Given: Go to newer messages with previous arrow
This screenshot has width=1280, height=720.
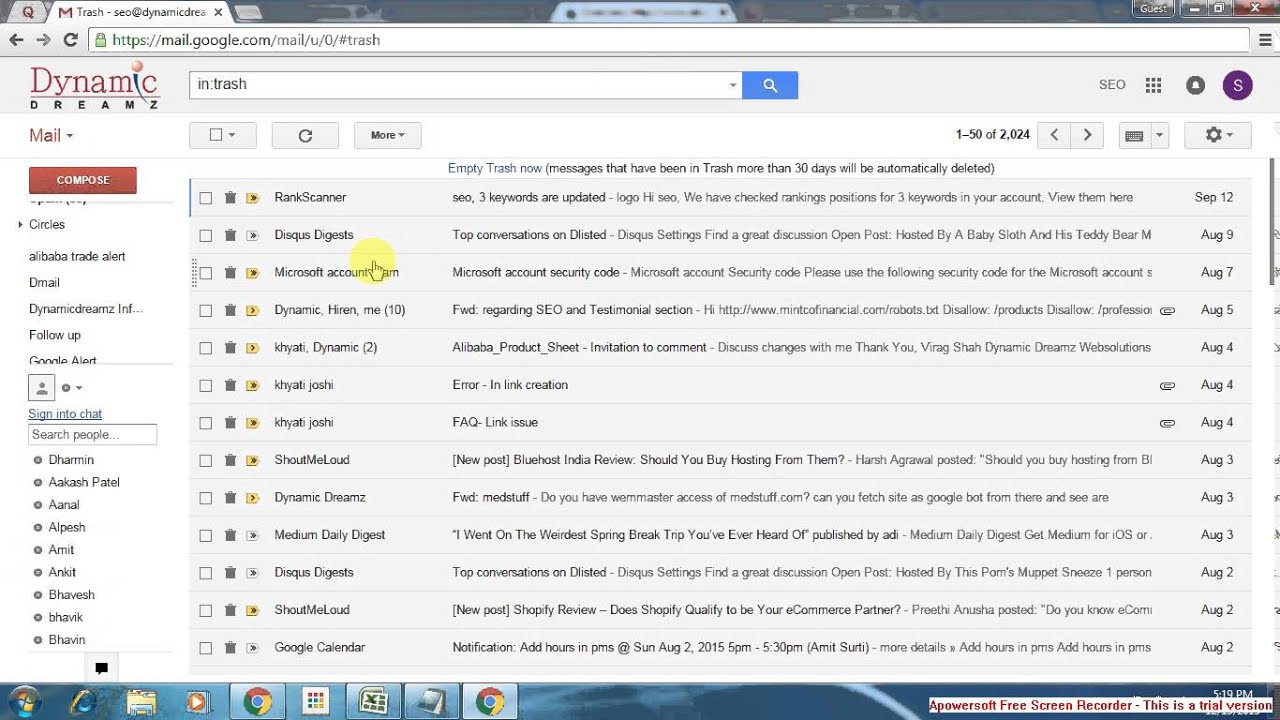Looking at the screenshot, I should click(x=1054, y=135).
